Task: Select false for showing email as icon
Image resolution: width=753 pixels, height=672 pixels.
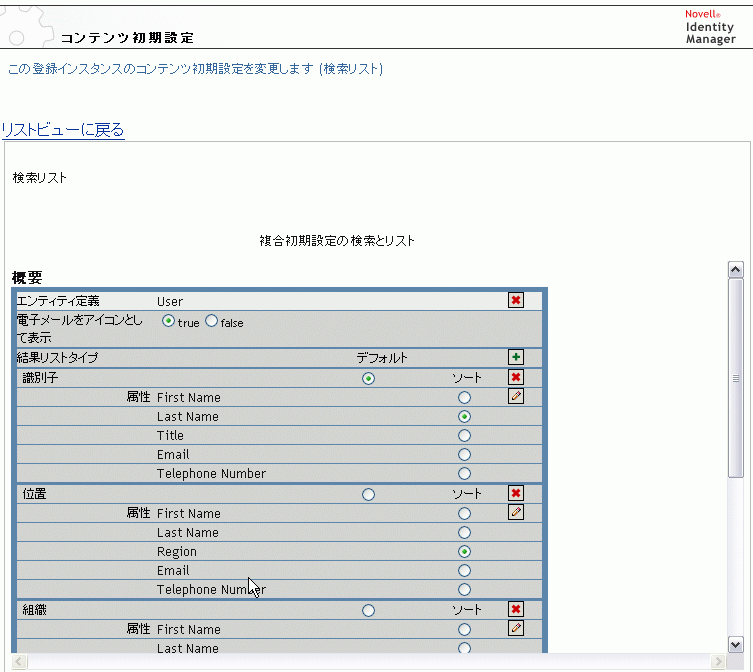Action: coord(211,321)
